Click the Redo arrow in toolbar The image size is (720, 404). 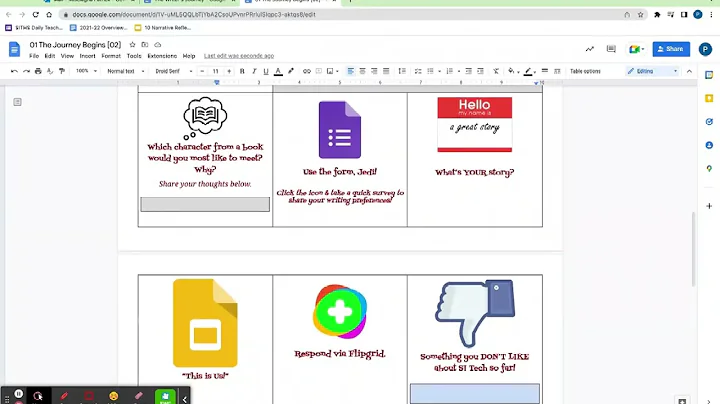click(x=26, y=71)
